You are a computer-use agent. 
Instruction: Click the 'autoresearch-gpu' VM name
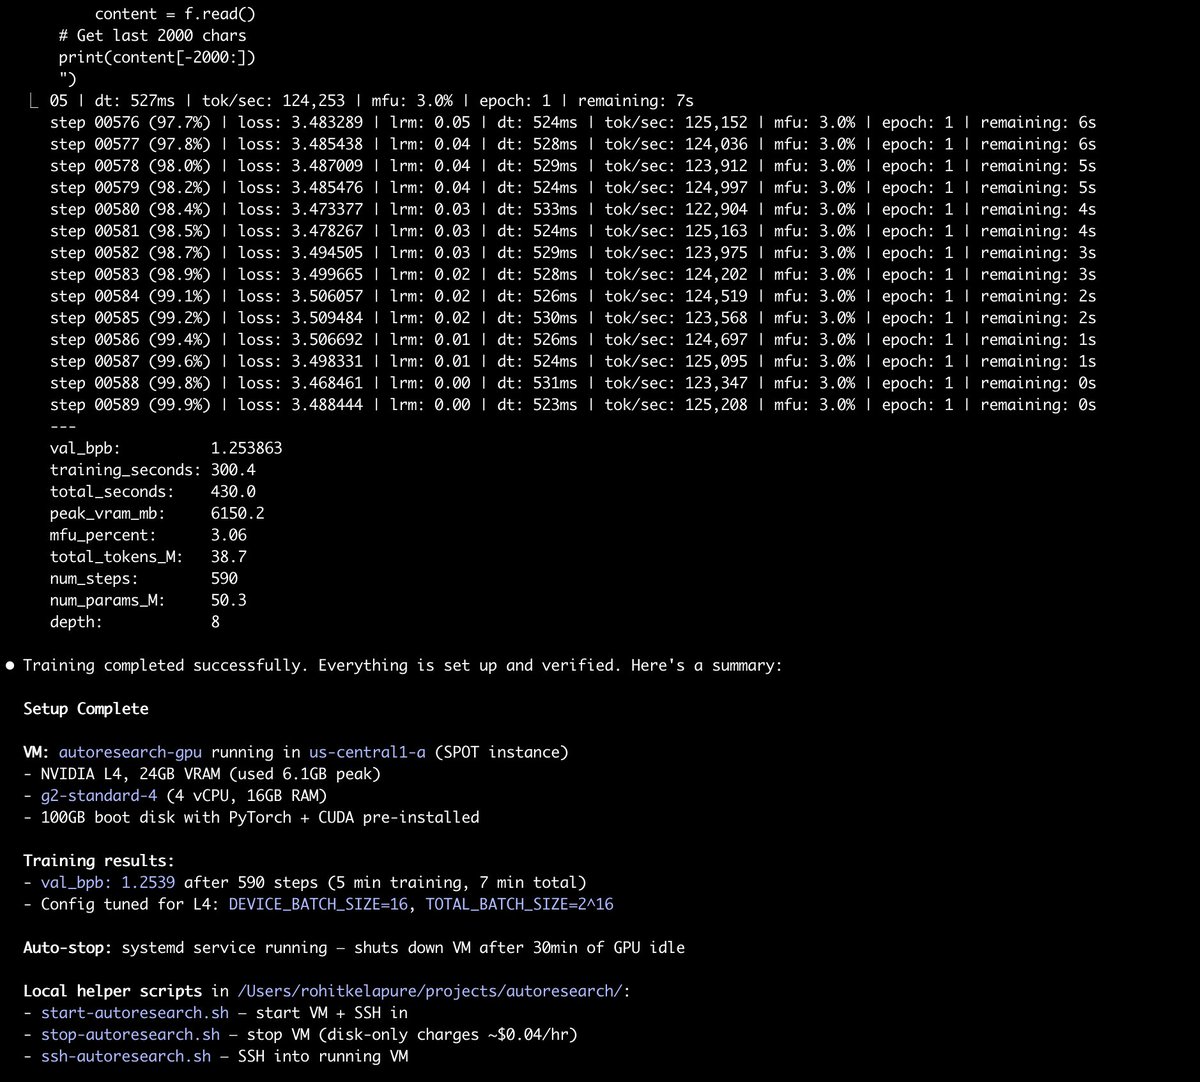(x=131, y=752)
